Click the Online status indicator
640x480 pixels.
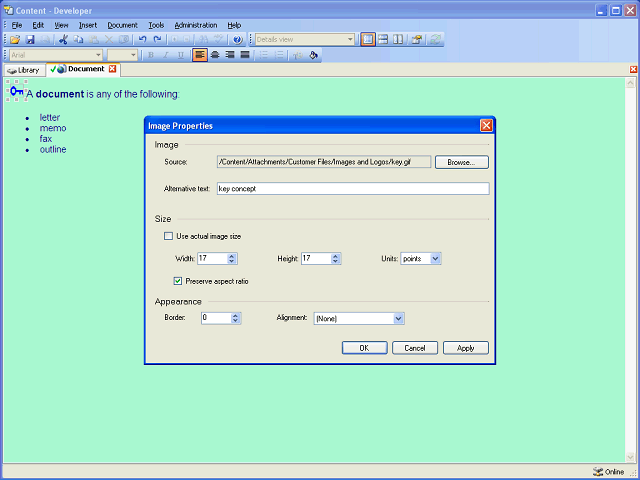[609, 472]
